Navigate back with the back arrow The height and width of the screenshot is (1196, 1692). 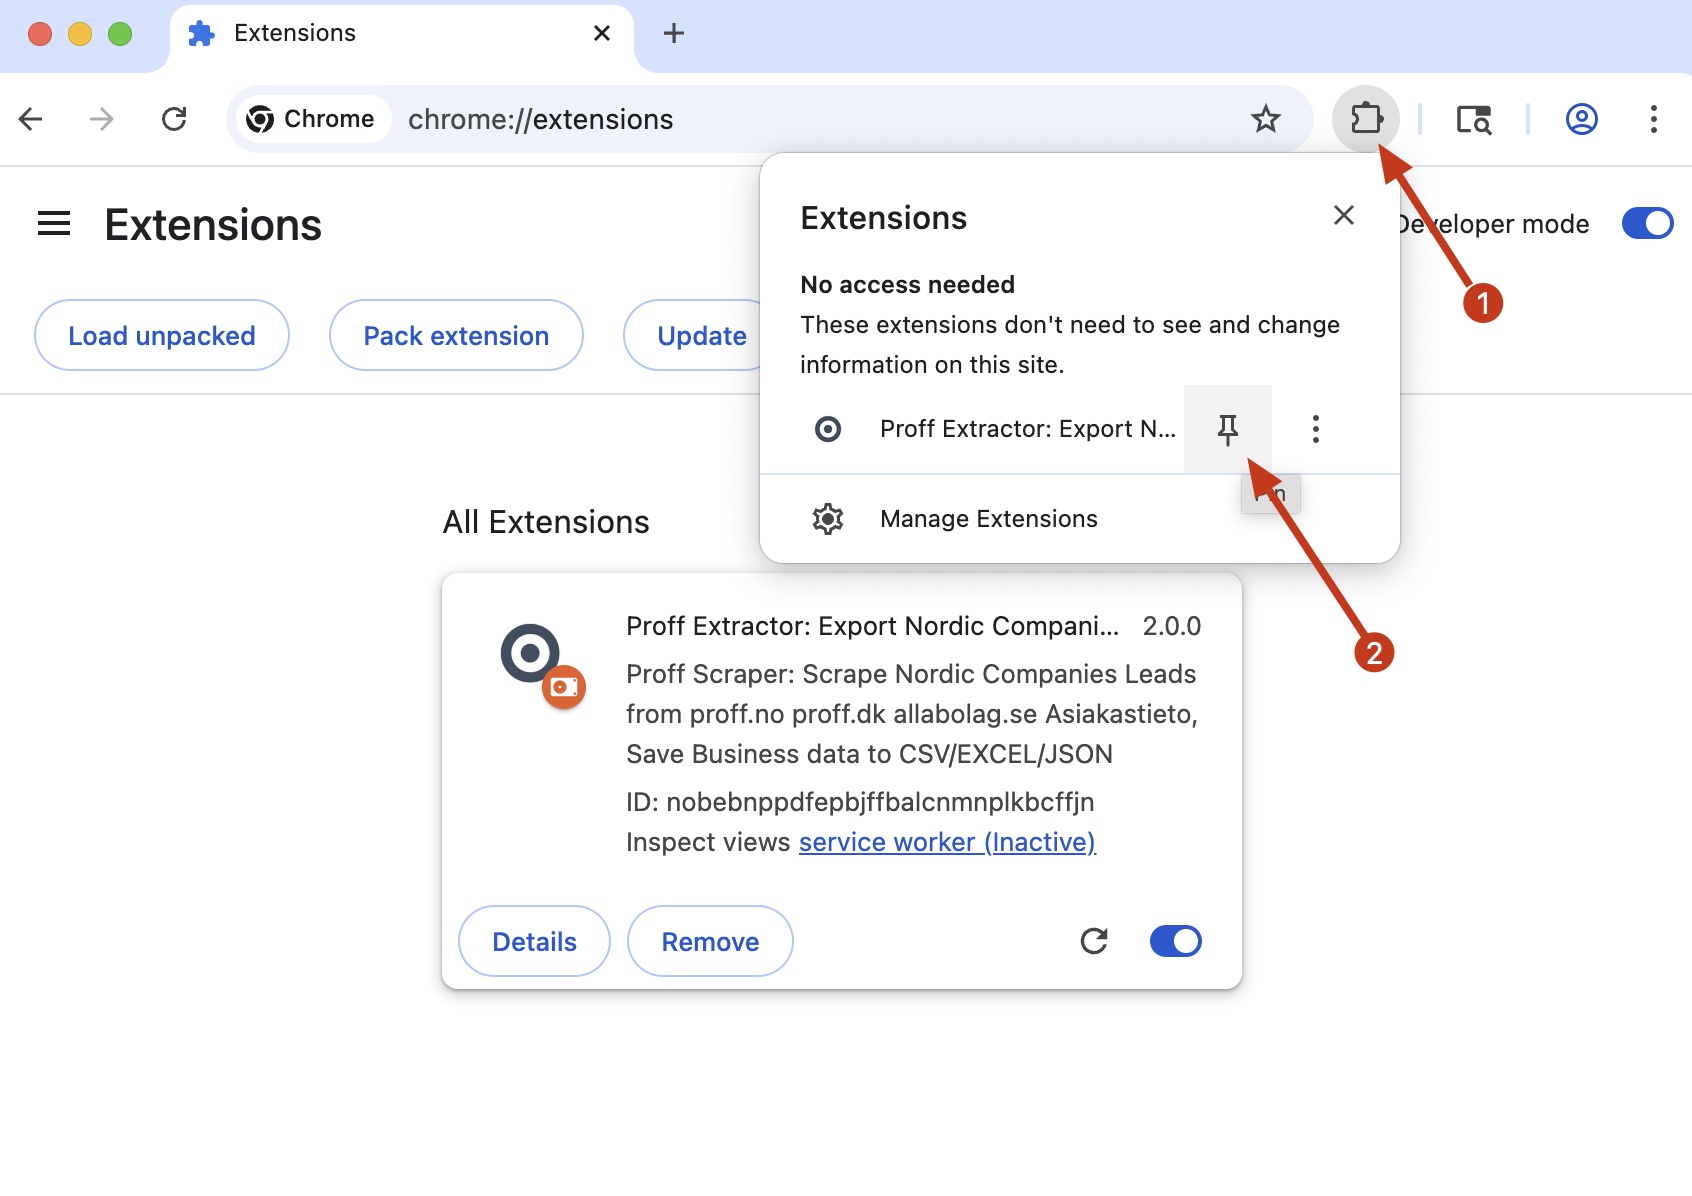[31, 119]
